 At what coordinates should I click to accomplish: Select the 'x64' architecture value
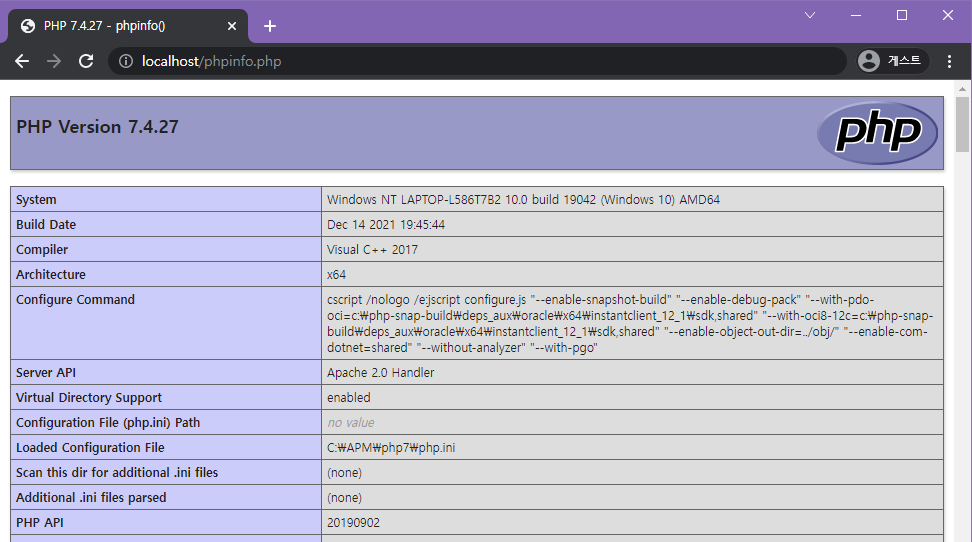pos(337,274)
